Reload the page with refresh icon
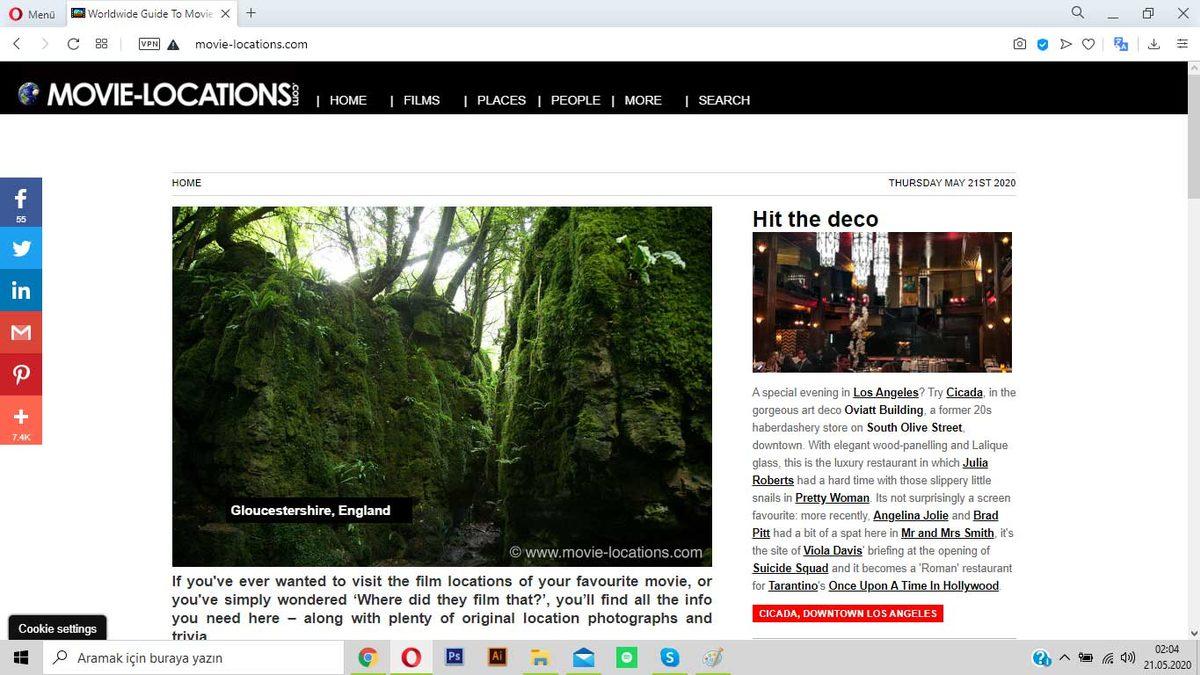This screenshot has width=1200, height=675. pyautogui.click(x=73, y=44)
